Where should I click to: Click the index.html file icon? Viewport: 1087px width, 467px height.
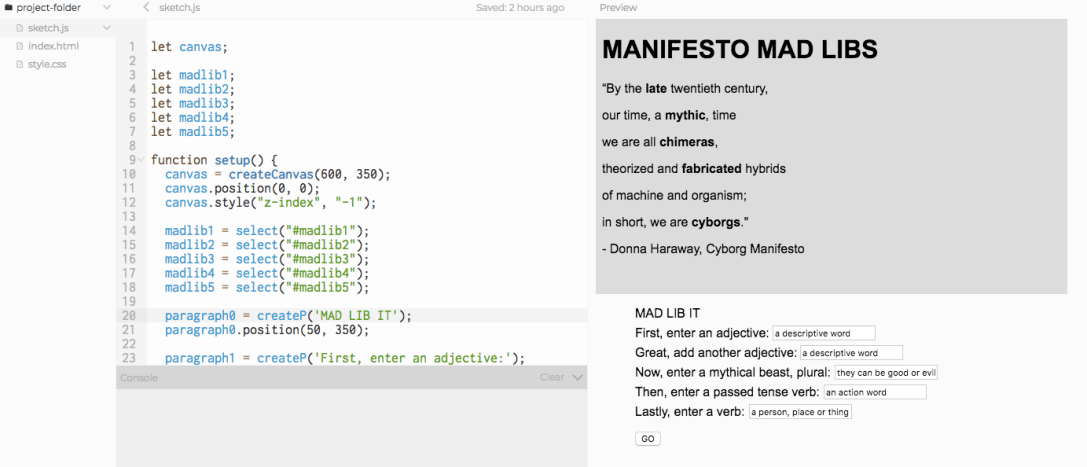(19, 46)
